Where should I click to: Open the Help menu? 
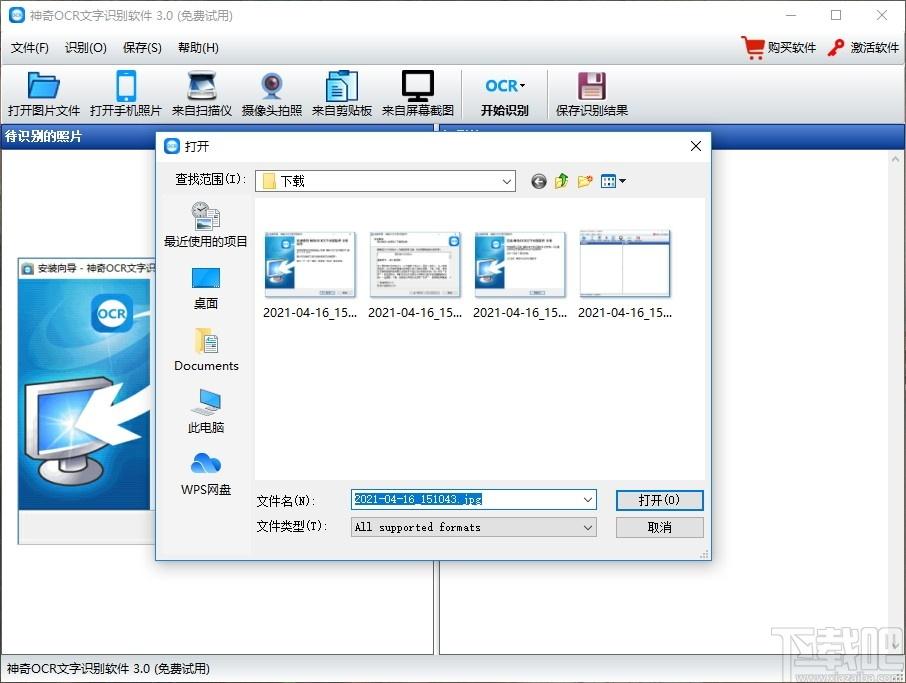pyautogui.click(x=198, y=47)
